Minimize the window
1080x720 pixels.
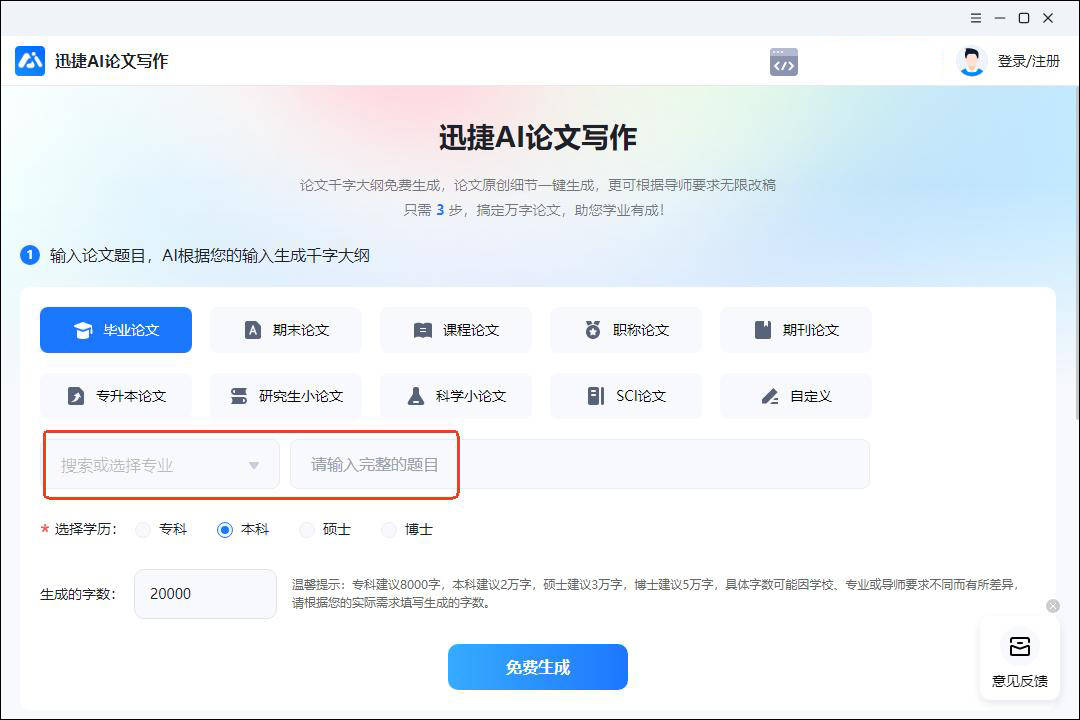(1000, 18)
